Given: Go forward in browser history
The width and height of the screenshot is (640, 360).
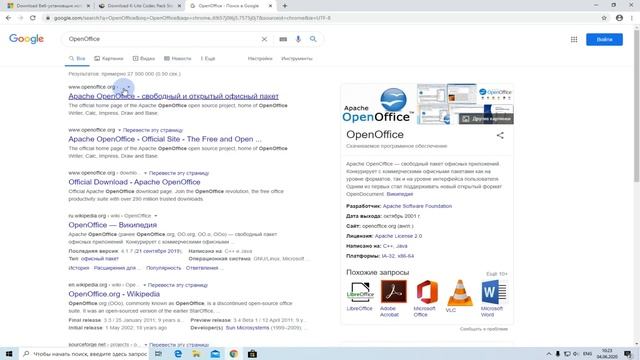Looking at the screenshot, I should (20, 18).
